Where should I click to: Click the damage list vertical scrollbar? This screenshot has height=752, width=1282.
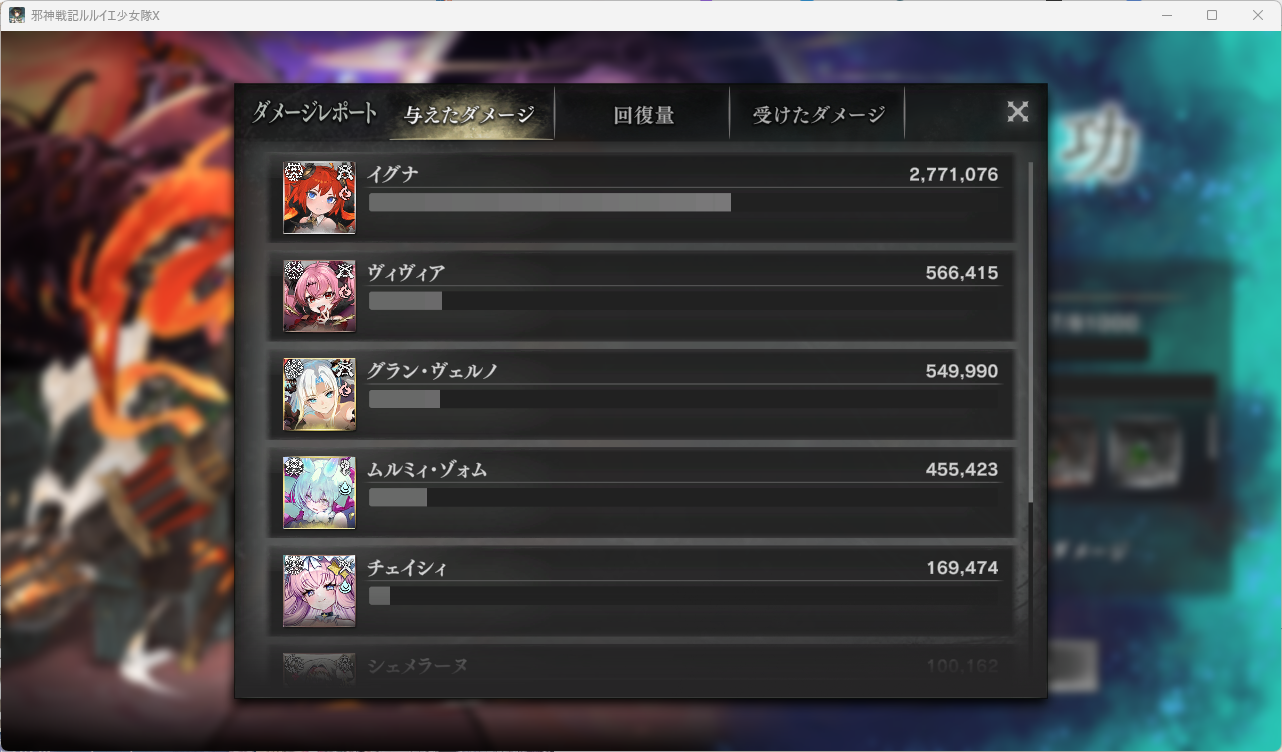pos(1031,331)
